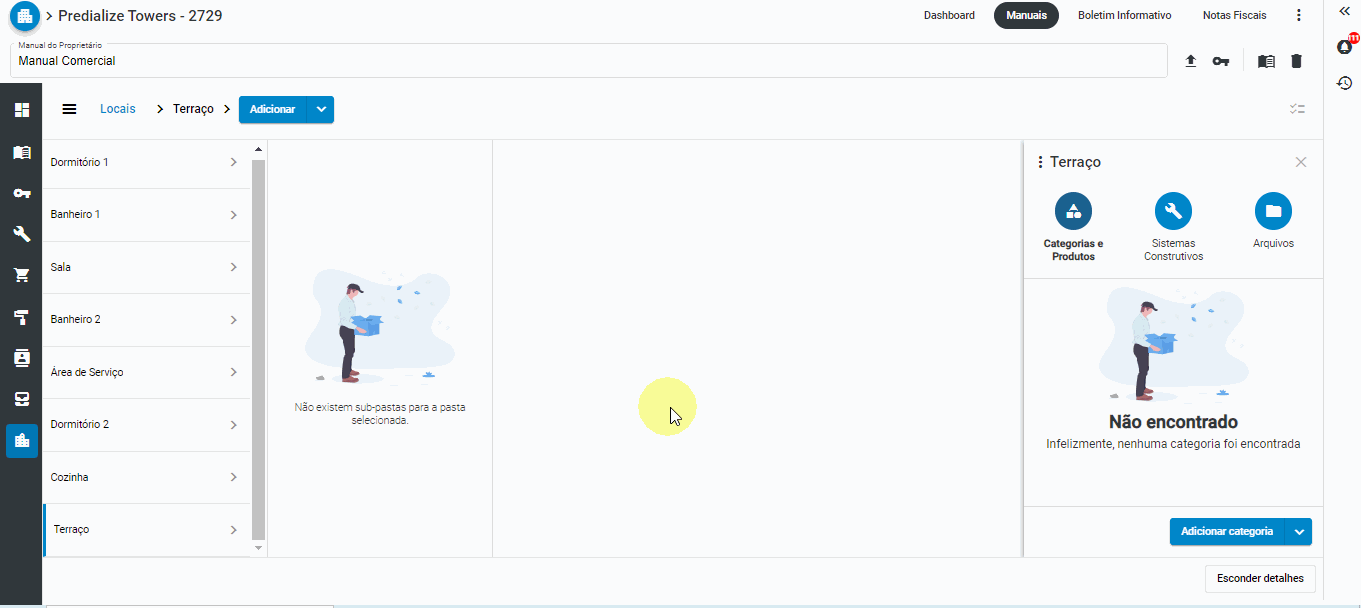Expand Adicionar categoria dropdown arrow

(x=1299, y=532)
